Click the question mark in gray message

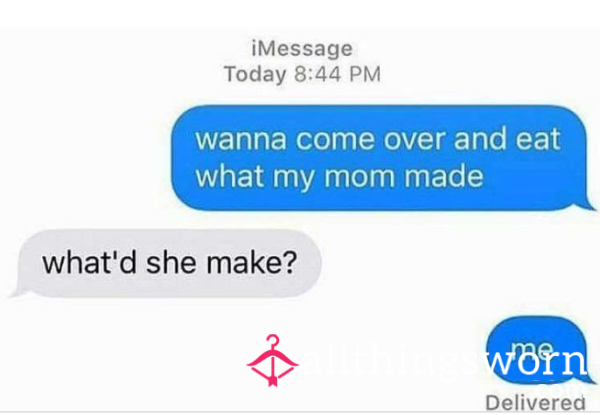[290, 262]
